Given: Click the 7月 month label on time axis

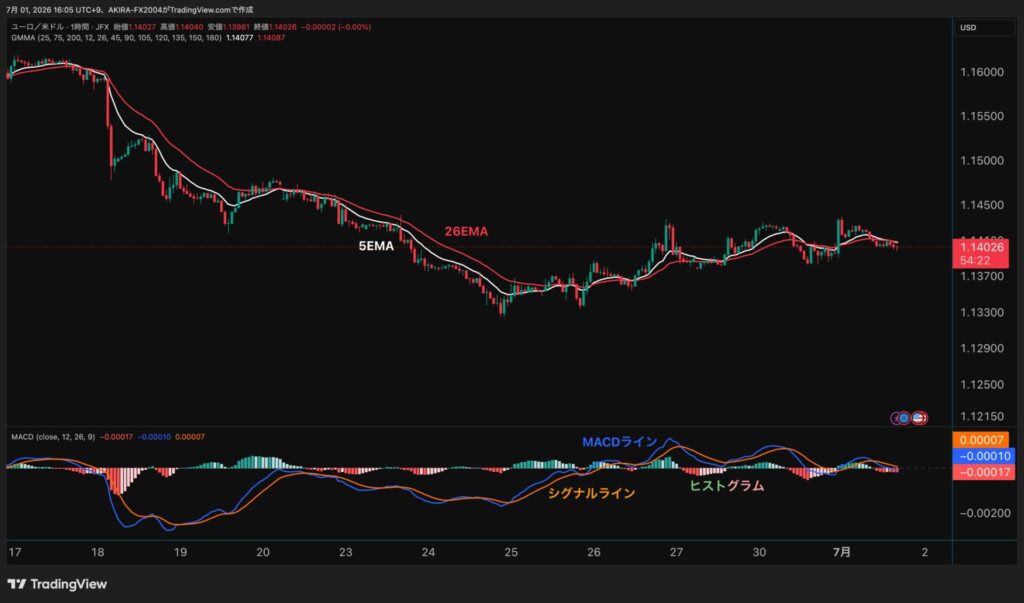Looking at the screenshot, I should pyautogui.click(x=842, y=553).
